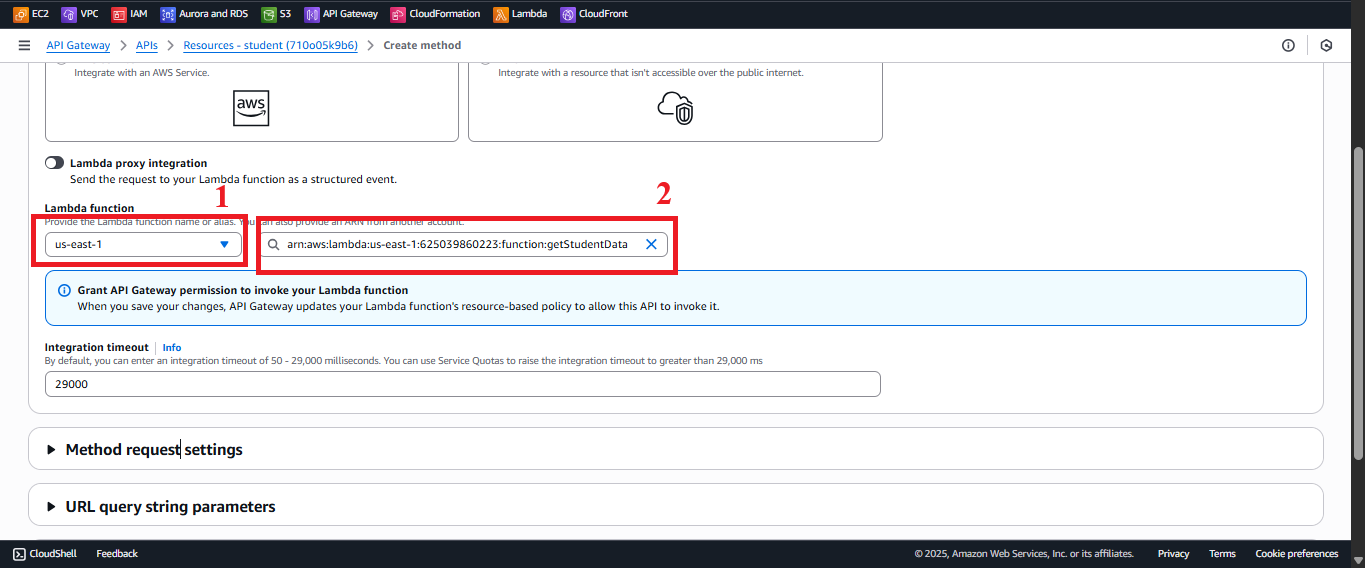The width and height of the screenshot is (1365, 568).
Task: Click the Integration timeout field showing 29000
Action: [x=462, y=384]
